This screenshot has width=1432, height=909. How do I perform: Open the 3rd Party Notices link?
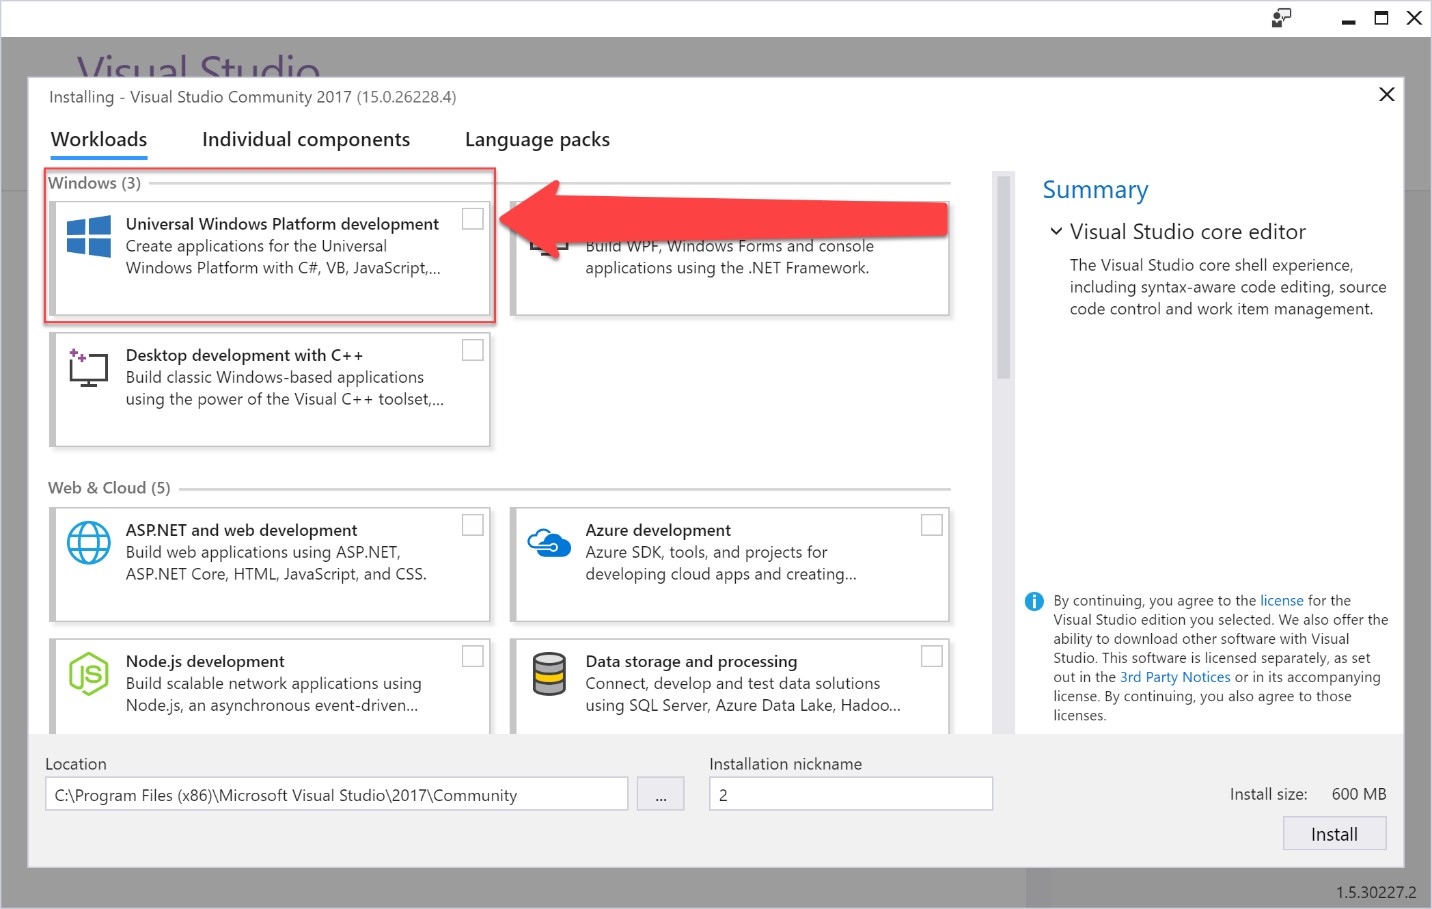point(1175,677)
